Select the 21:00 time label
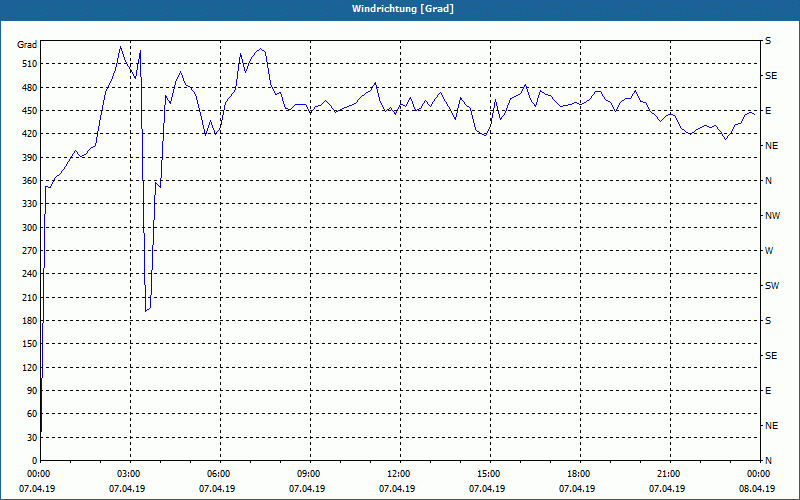 click(667, 474)
